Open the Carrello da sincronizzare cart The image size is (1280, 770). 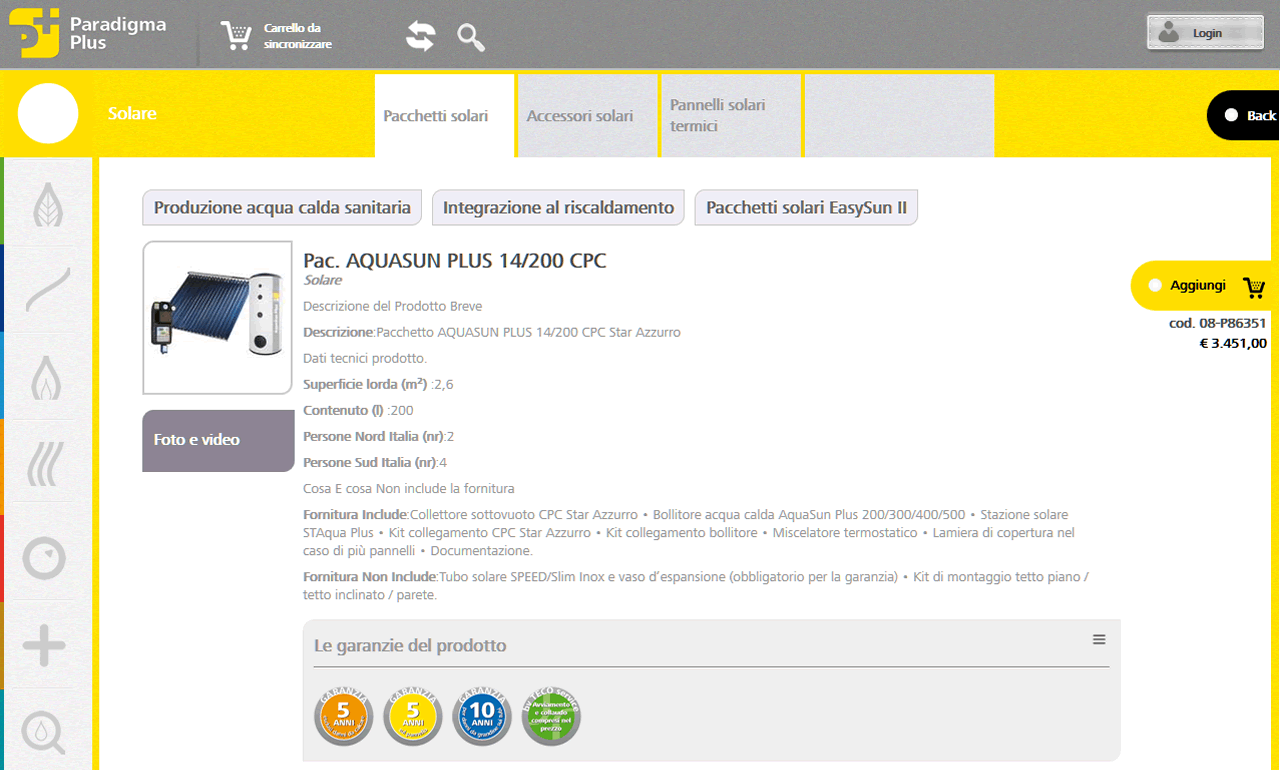pyautogui.click(x=277, y=36)
